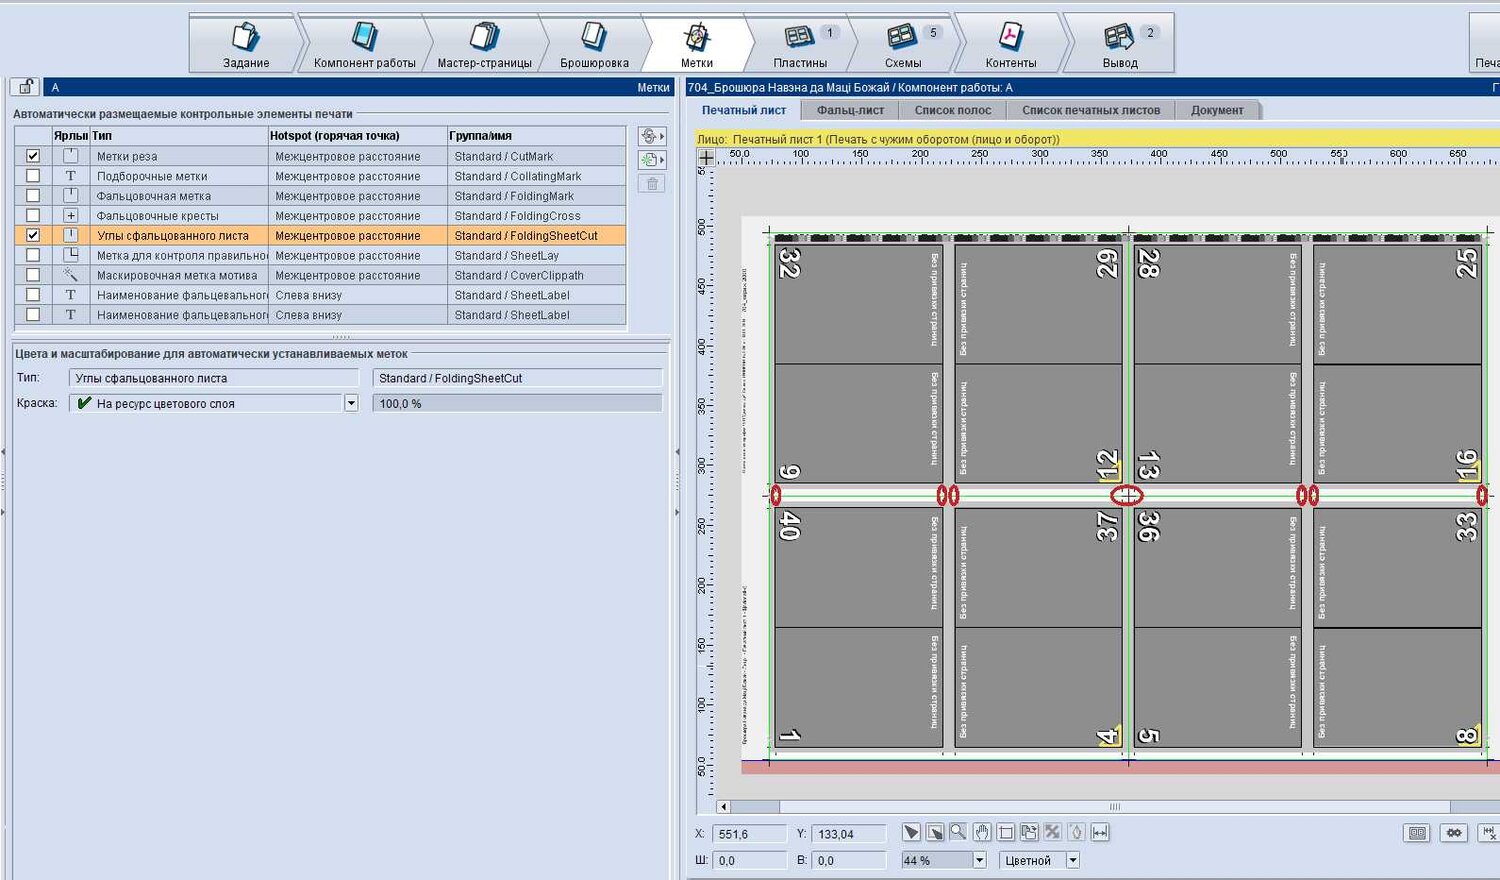This screenshot has width=1500, height=880.
Task: Click the Тип column header
Action: [x=179, y=136]
